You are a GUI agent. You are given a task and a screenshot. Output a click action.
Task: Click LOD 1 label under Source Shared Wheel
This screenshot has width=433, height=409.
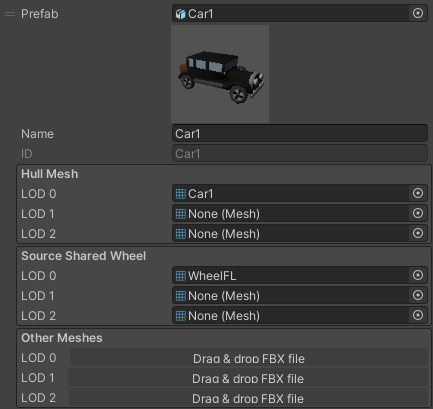[38, 296]
